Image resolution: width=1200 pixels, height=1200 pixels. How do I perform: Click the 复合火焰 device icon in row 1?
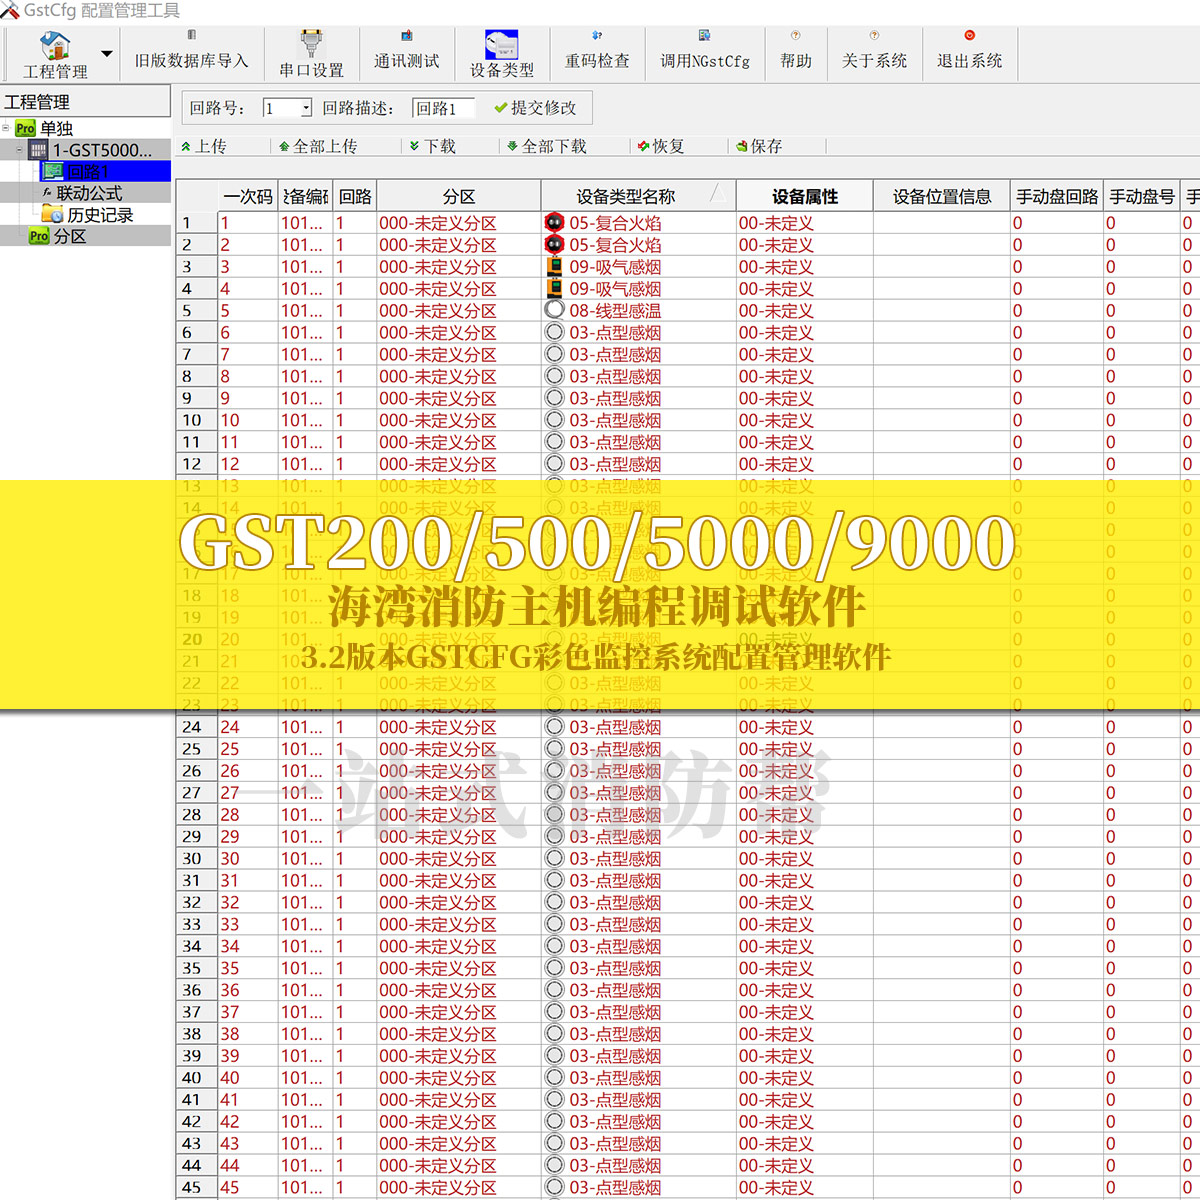[x=555, y=222]
